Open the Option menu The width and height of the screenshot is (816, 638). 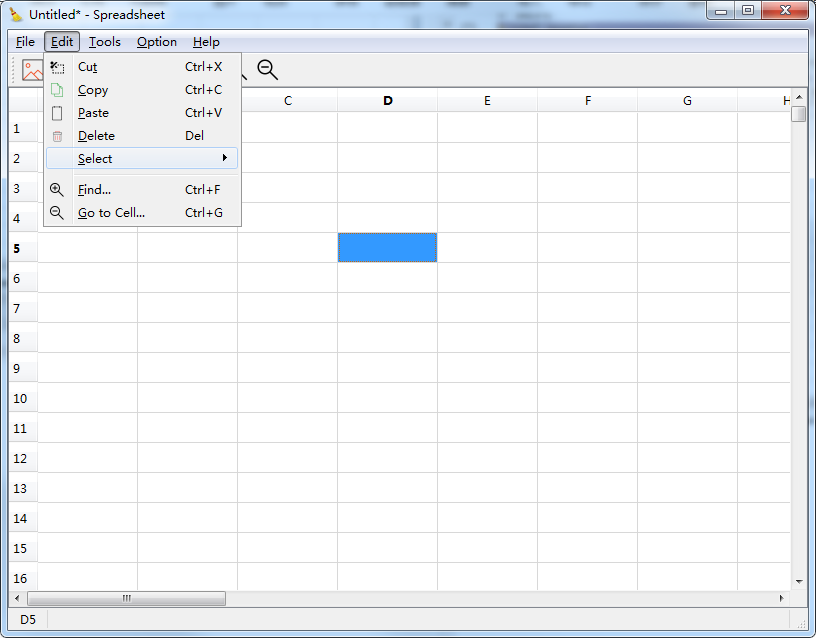(x=157, y=42)
